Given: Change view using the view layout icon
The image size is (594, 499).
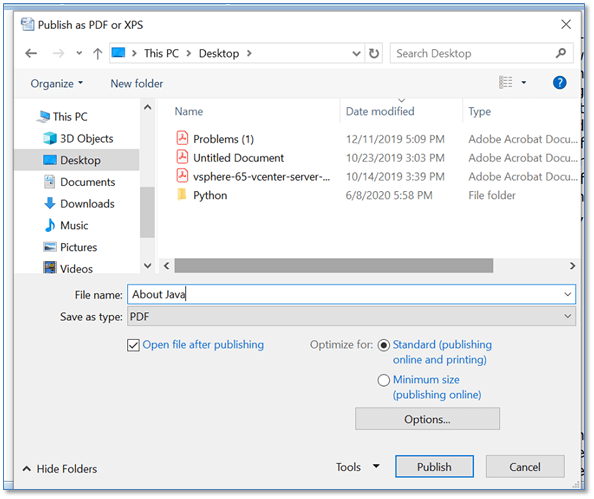Looking at the screenshot, I should click(x=506, y=82).
